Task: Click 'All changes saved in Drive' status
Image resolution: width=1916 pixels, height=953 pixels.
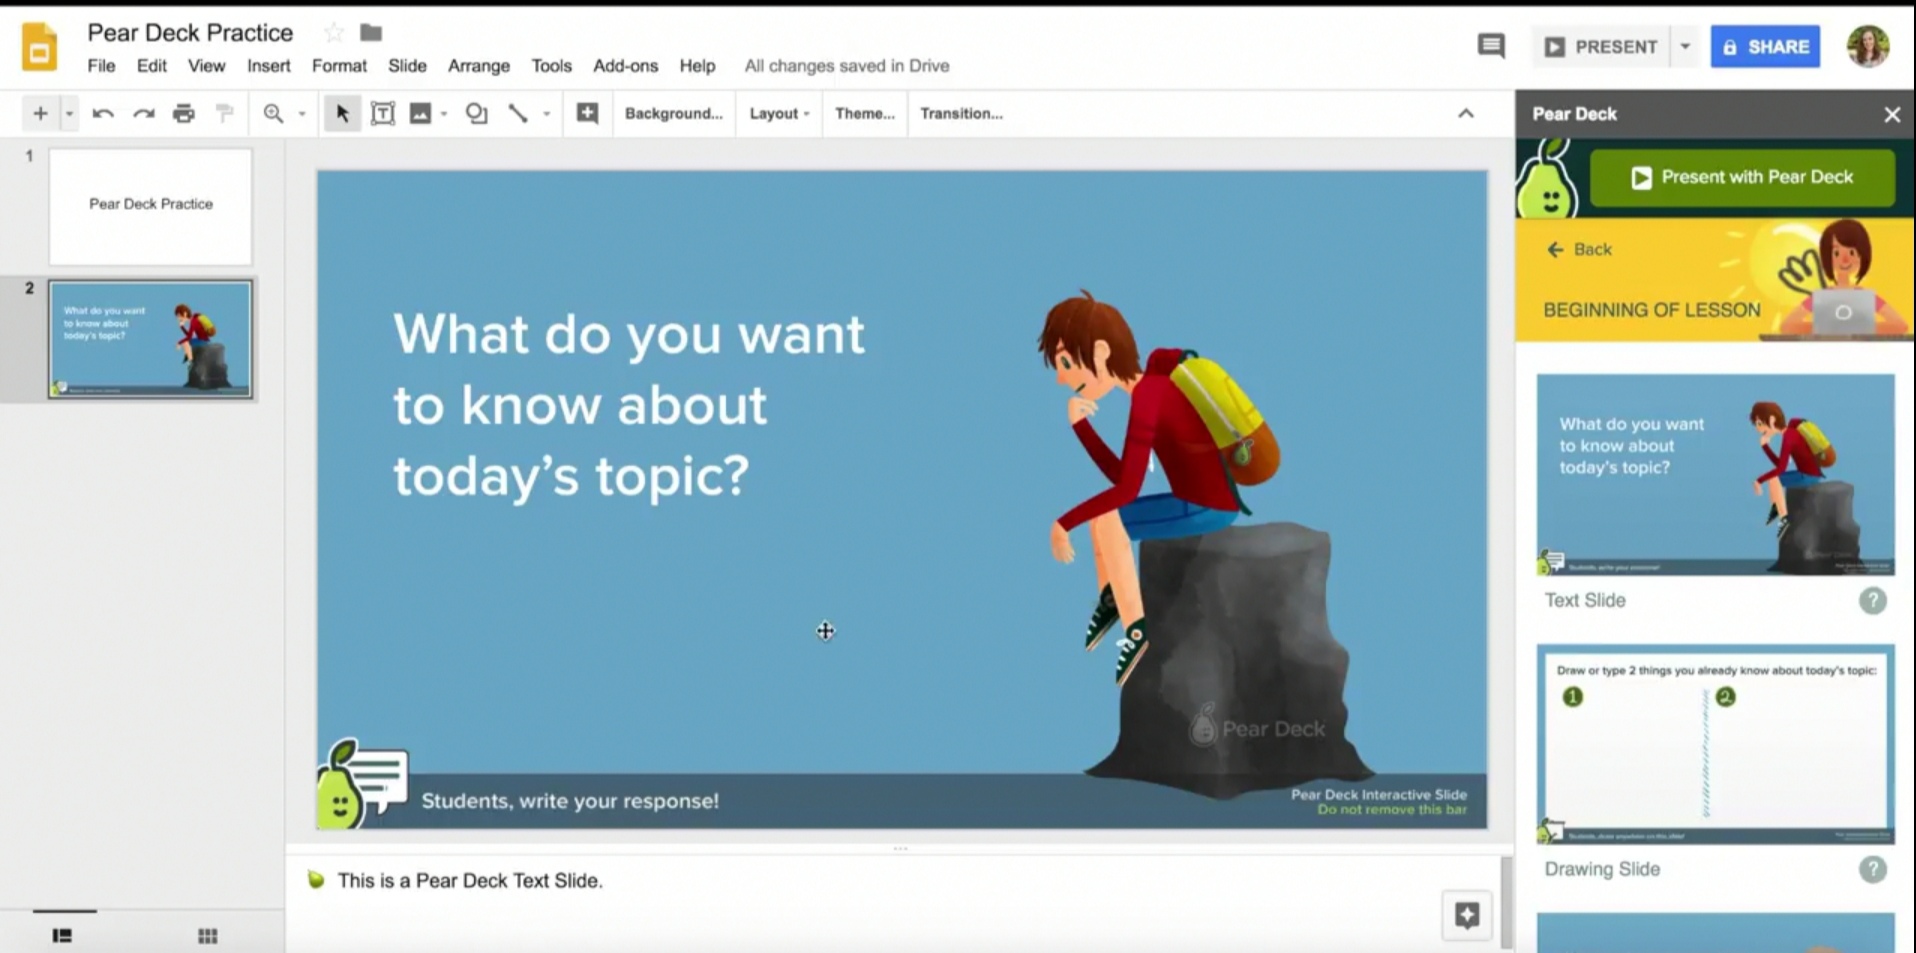Action: pos(847,66)
